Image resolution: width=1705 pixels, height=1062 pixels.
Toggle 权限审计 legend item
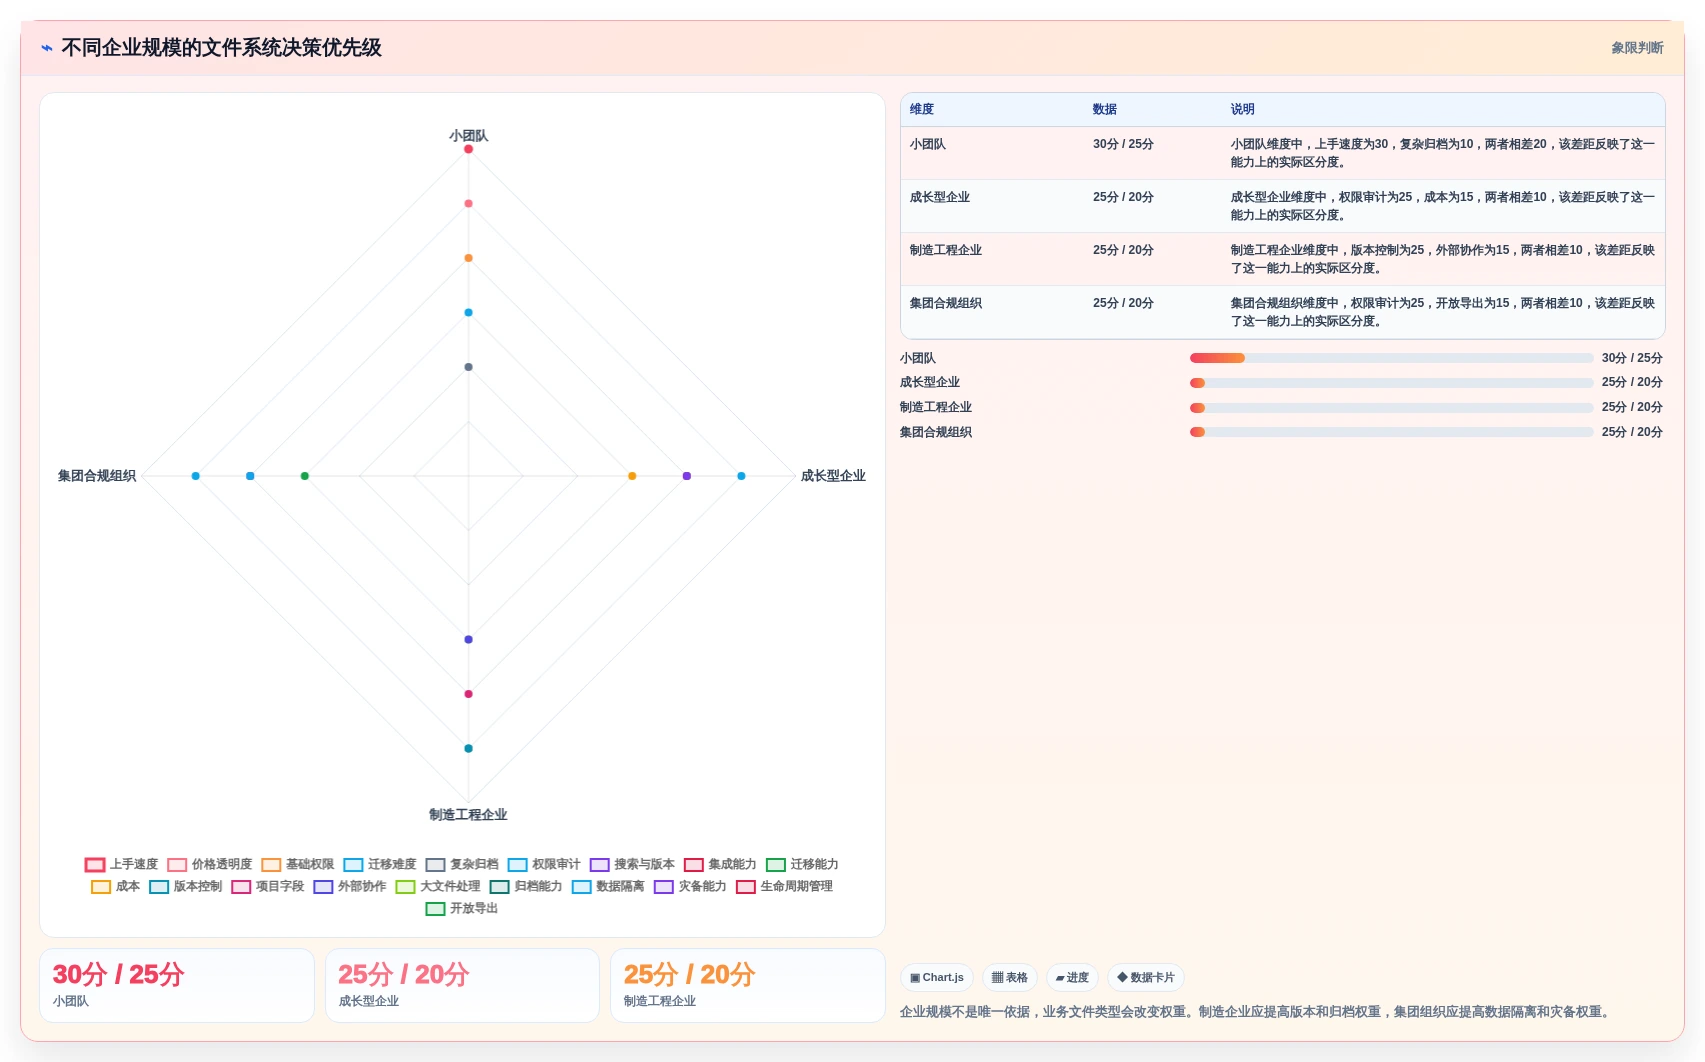point(544,864)
